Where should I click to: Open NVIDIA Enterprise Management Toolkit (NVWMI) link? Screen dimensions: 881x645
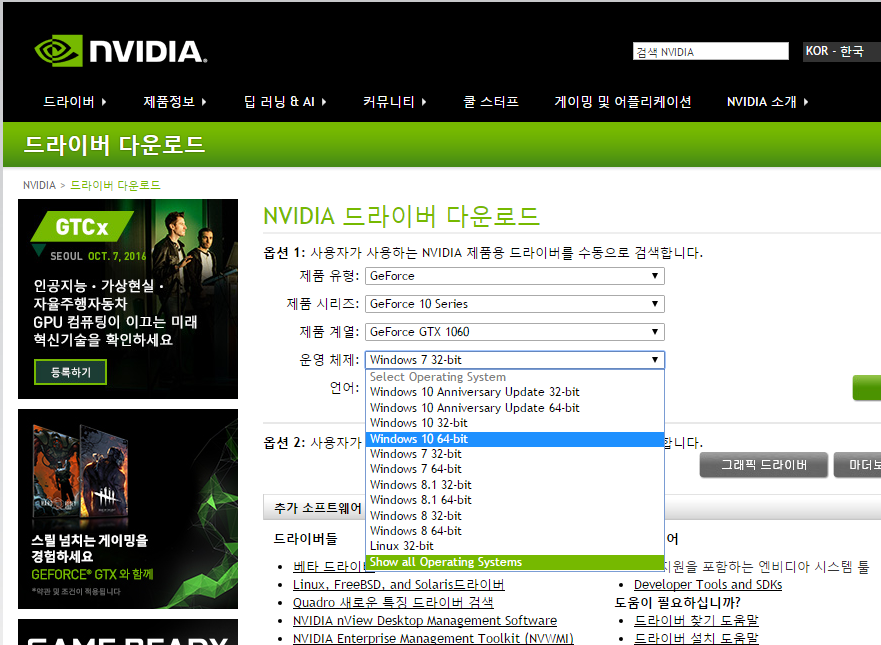[x=433, y=638]
